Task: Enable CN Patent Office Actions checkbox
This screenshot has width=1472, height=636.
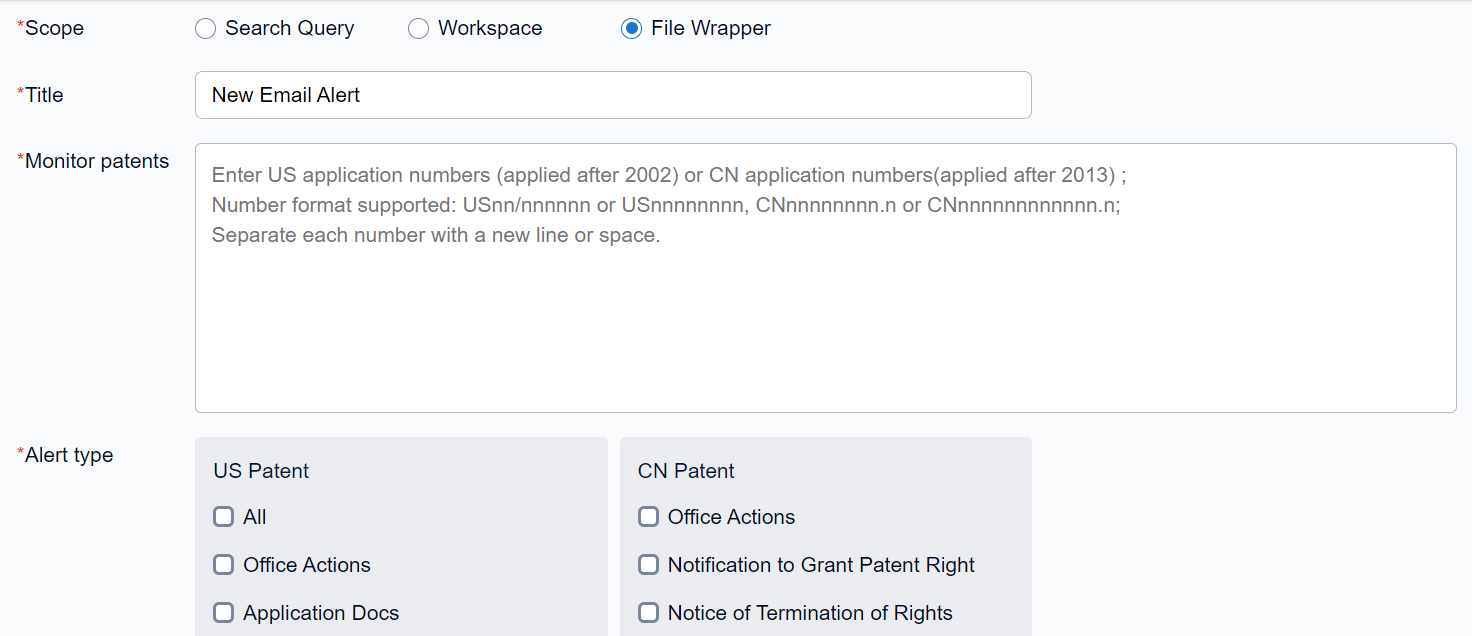Action: pos(649,517)
